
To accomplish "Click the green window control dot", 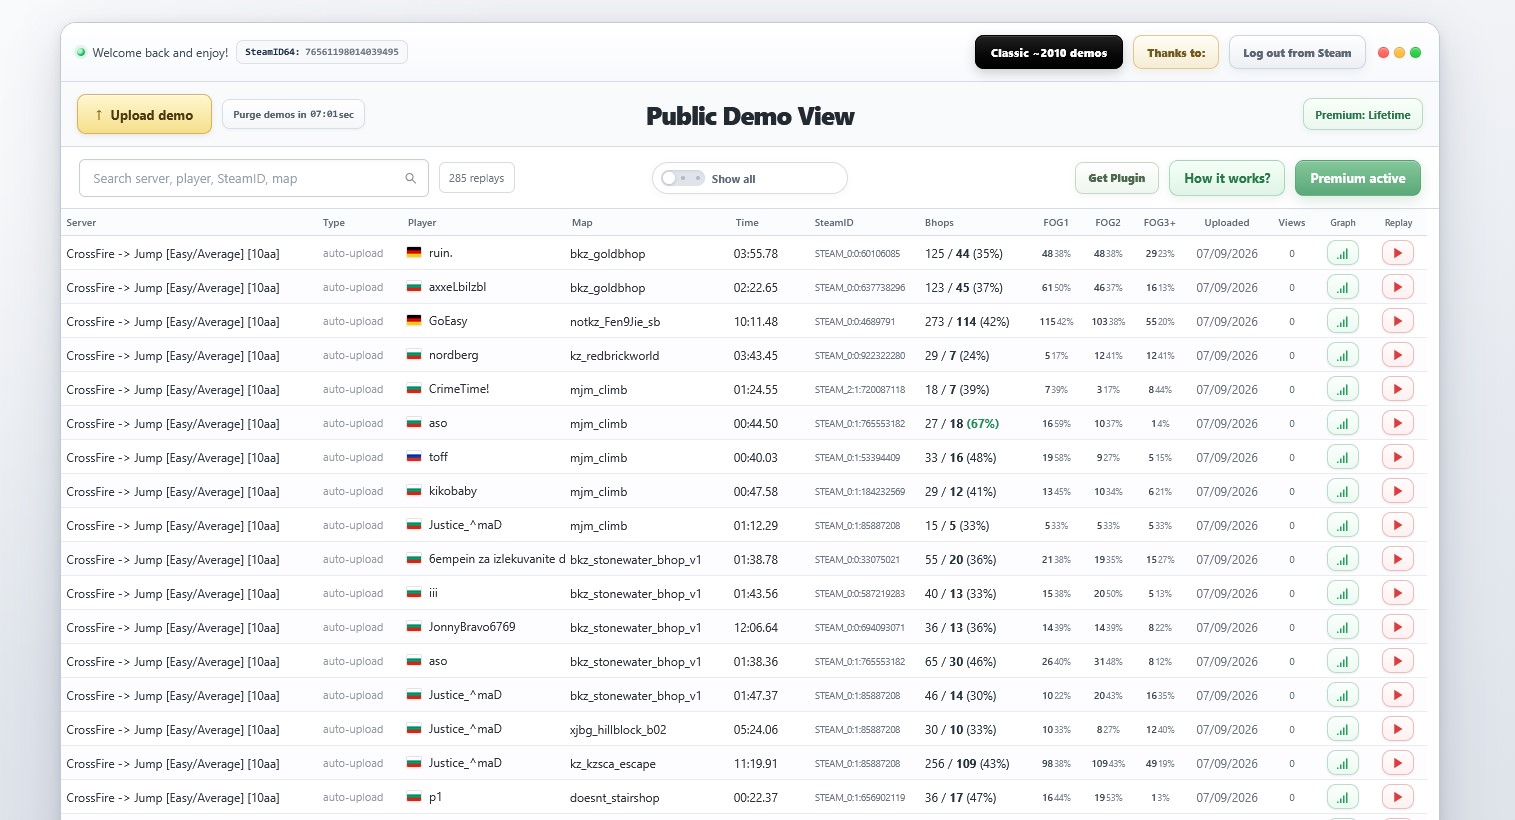I will (1416, 52).
